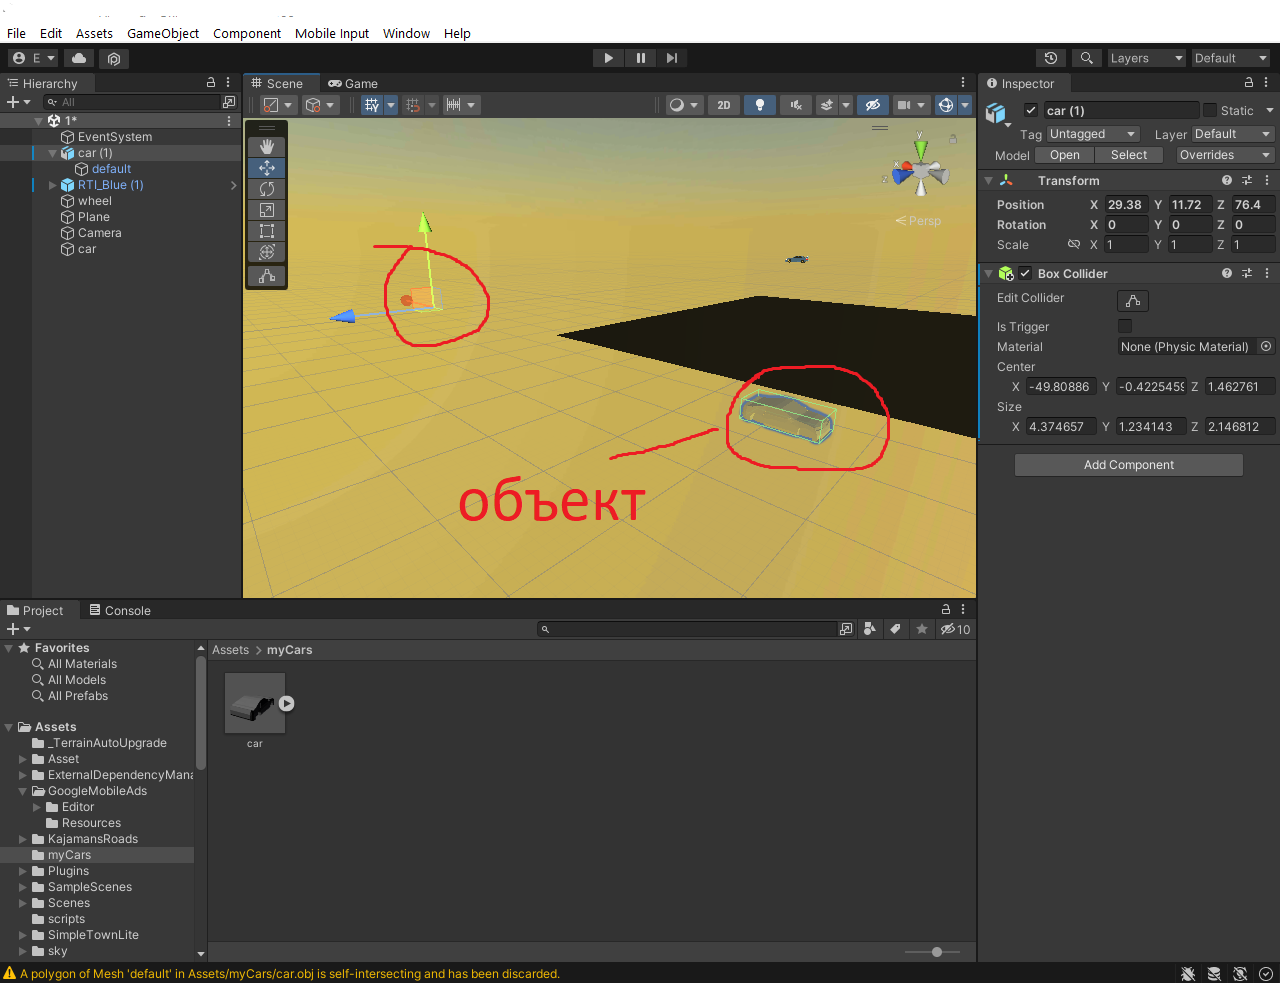Click the Scene orientation gizmo
The height and width of the screenshot is (983, 1280).
[920, 172]
